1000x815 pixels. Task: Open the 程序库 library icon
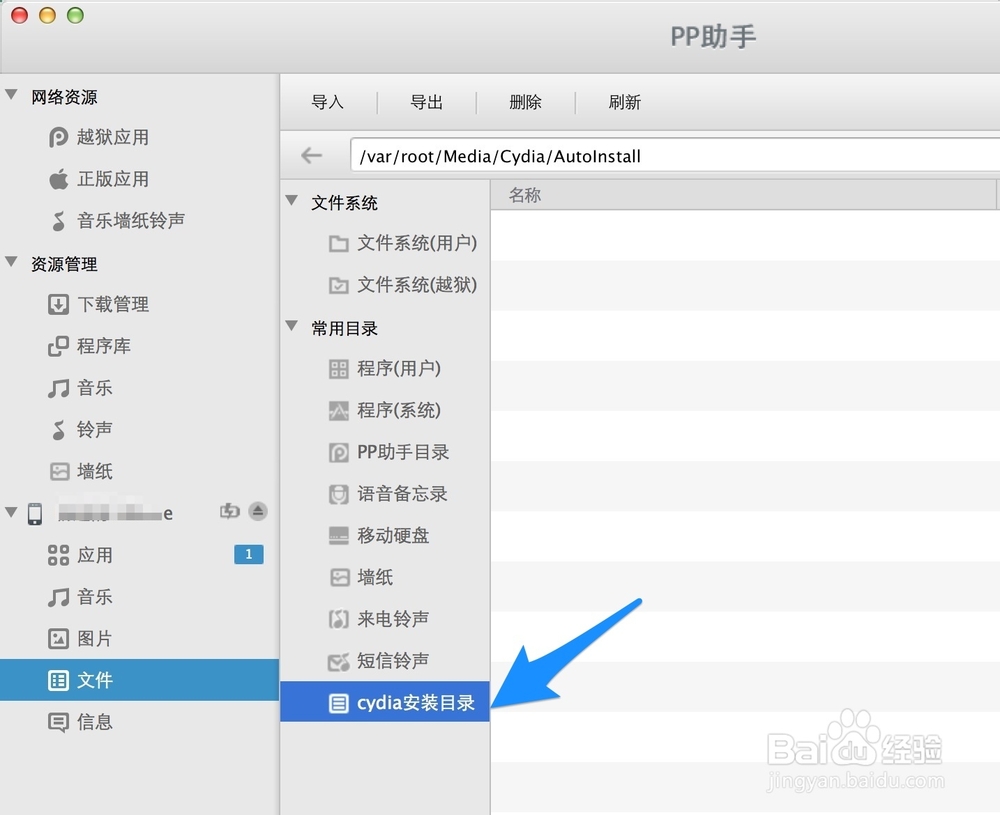click(x=58, y=346)
